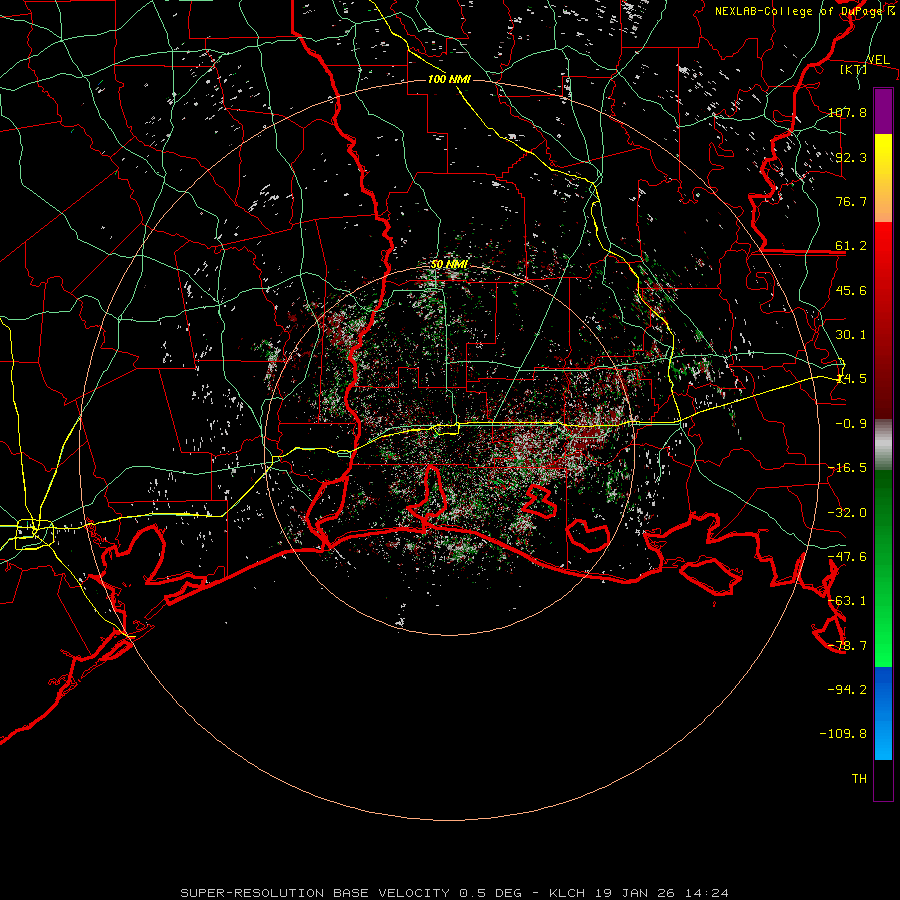The image size is (900, 900).
Task: Click the TH legend label
Action: [859, 778]
